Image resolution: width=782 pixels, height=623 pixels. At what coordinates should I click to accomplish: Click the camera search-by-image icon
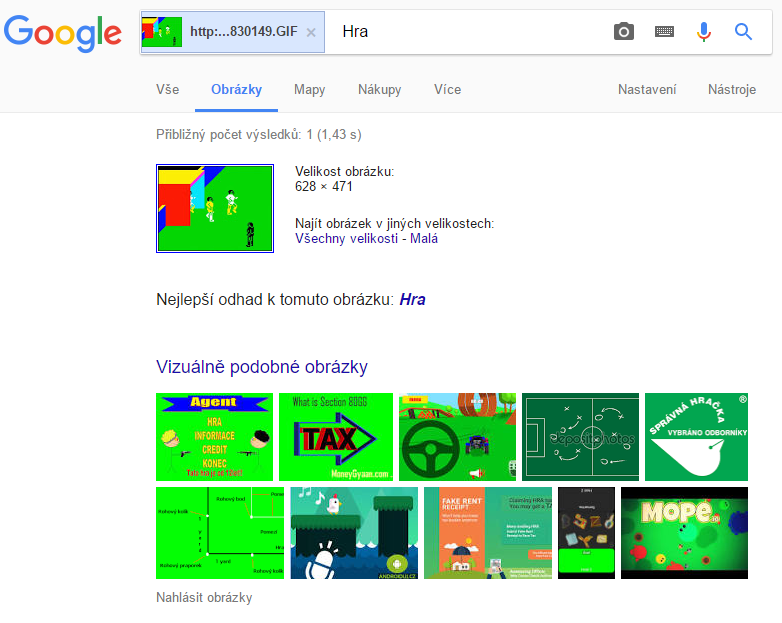[x=623, y=31]
